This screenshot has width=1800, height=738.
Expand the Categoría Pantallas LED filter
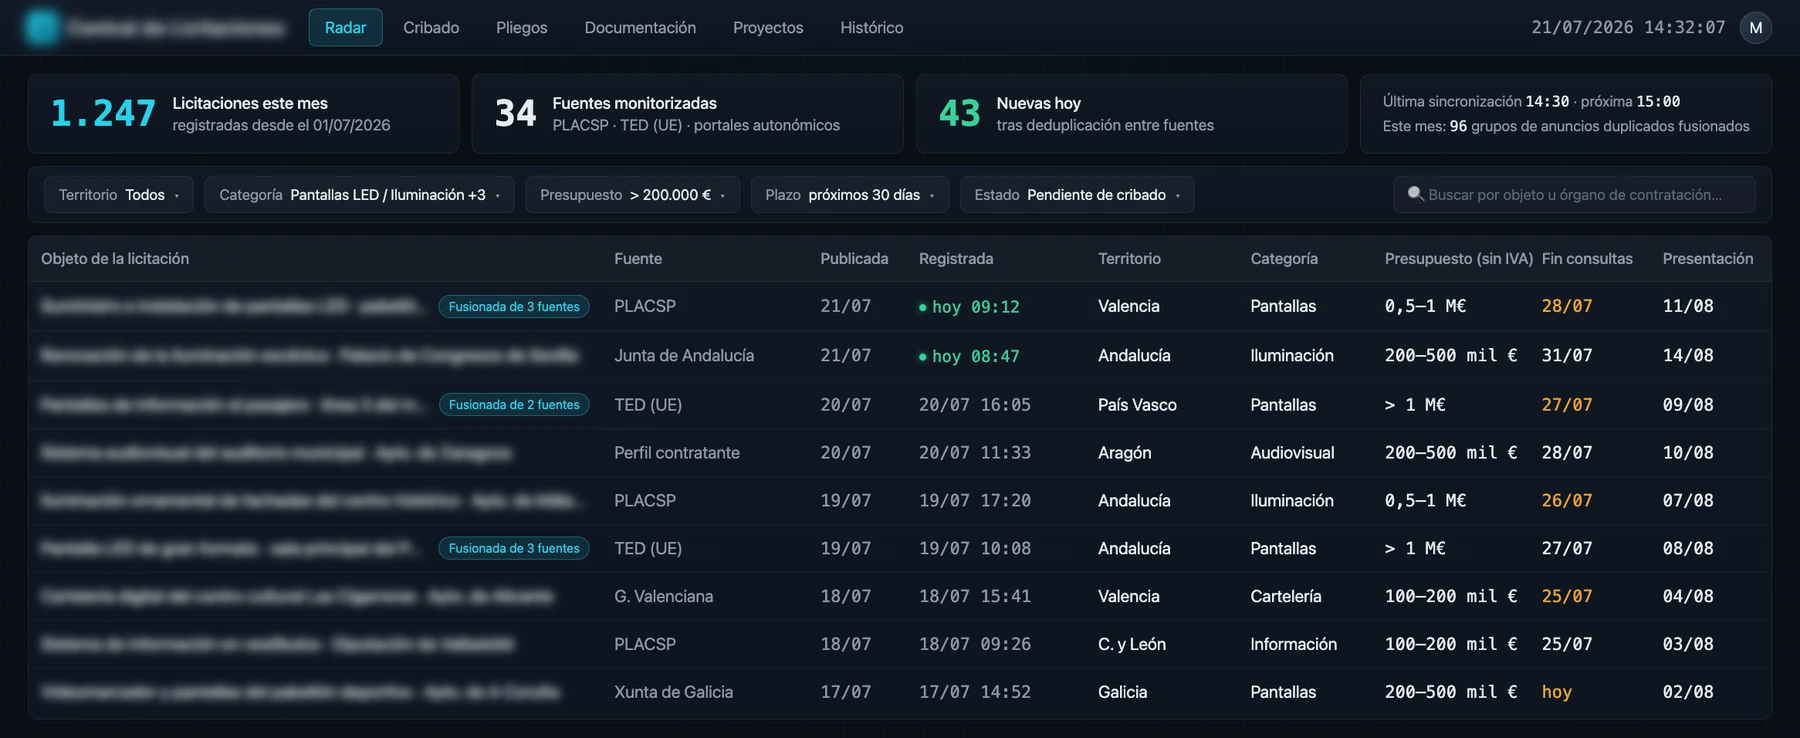tap(360, 195)
